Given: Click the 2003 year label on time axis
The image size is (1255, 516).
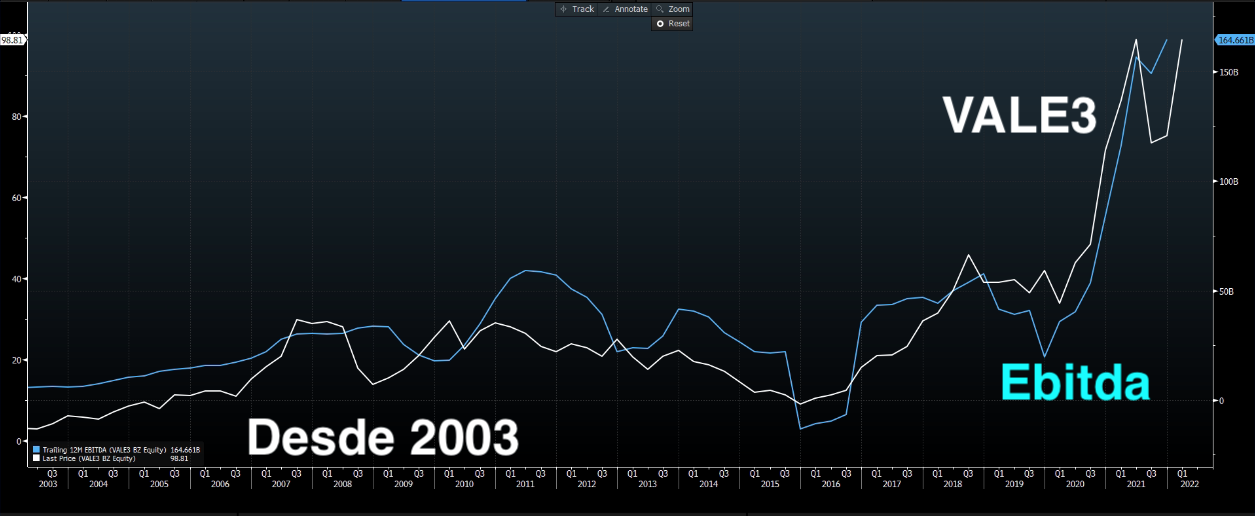Looking at the screenshot, I should point(48,484).
